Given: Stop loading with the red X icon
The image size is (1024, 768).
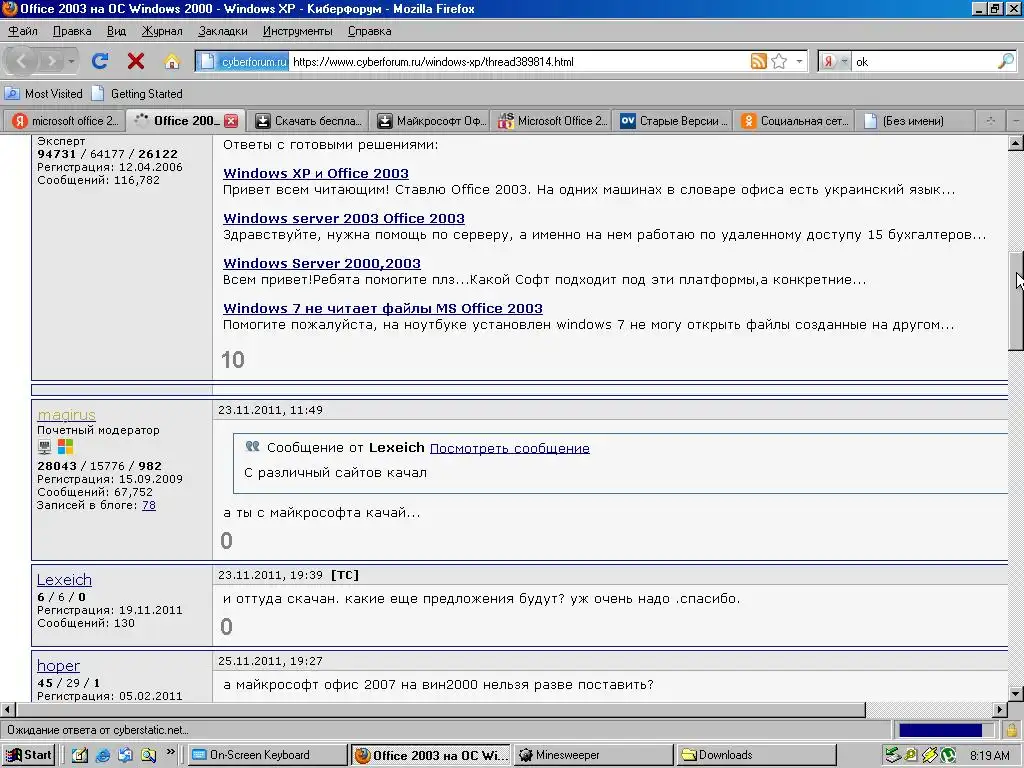Looking at the screenshot, I should (x=136, y=61).
